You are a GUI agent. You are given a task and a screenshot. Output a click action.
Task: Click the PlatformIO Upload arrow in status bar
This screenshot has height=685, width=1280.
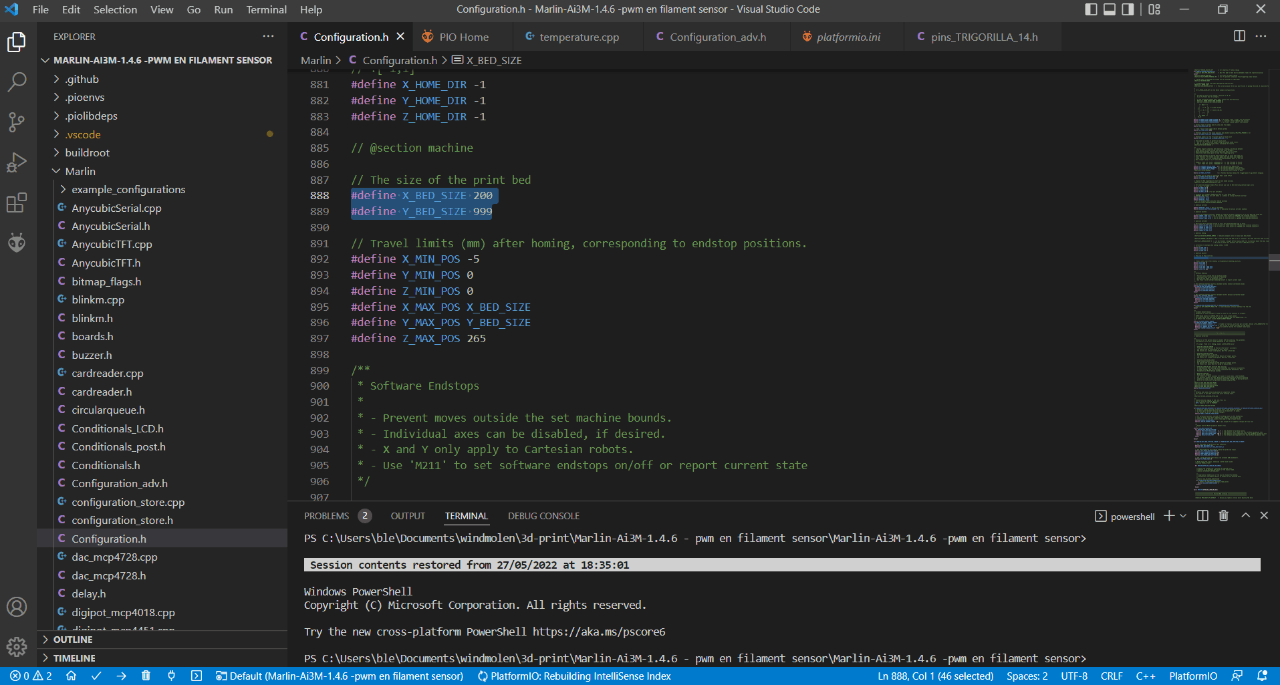pyautogui.click(x=121, y=676)
